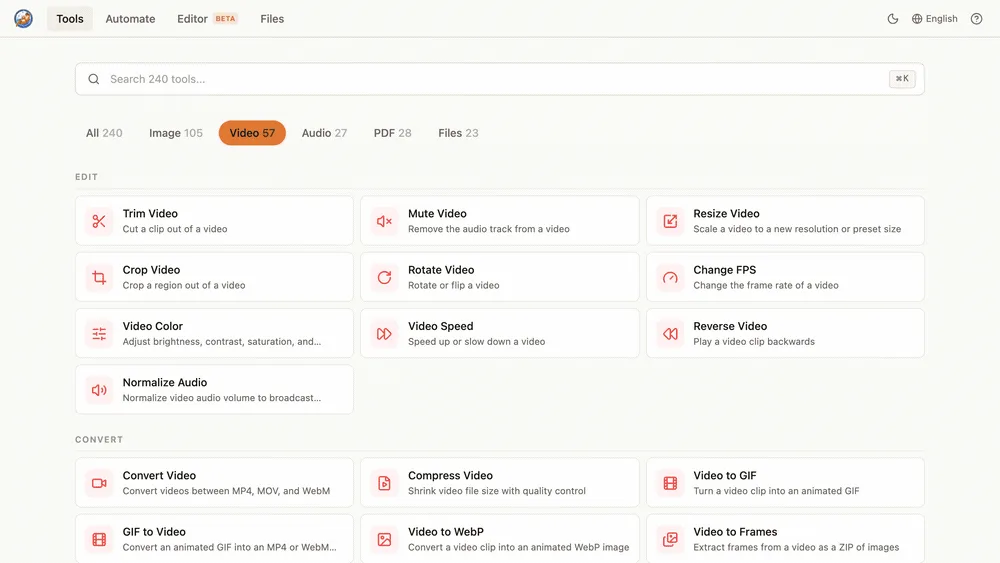Click the Mute Video speaker icon
The width and height of the screenshot is (1000, 563).
pyautogui.click(x=384, y=221)
